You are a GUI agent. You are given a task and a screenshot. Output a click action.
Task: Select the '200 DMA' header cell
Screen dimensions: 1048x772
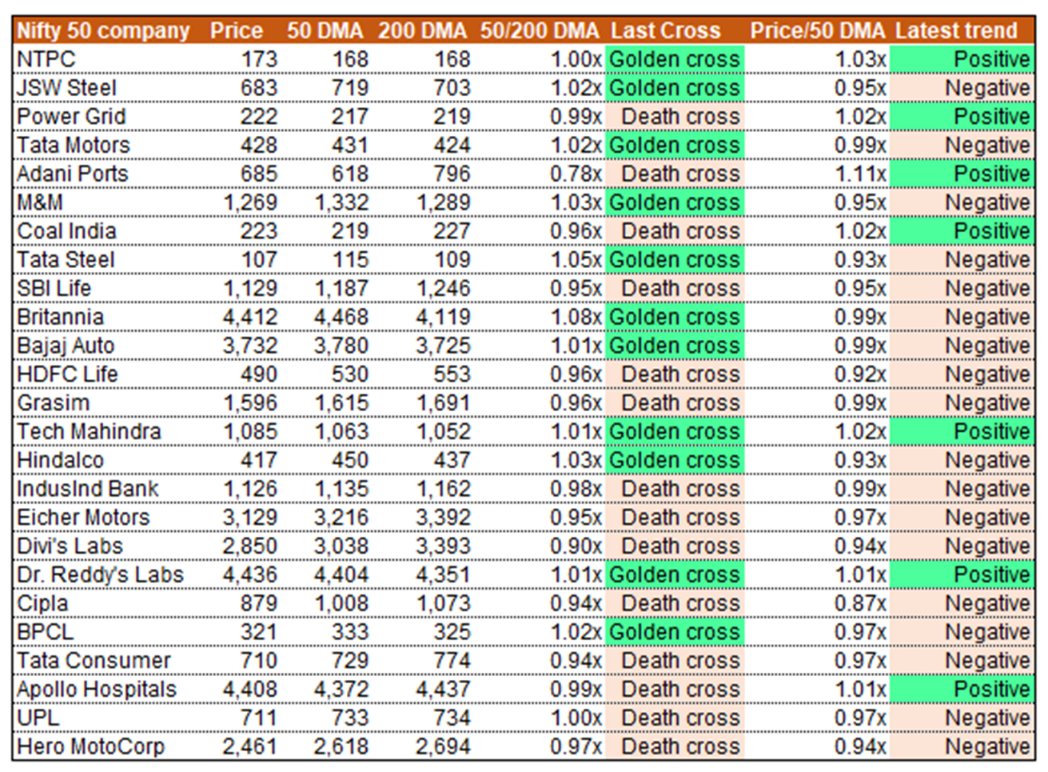422,31
